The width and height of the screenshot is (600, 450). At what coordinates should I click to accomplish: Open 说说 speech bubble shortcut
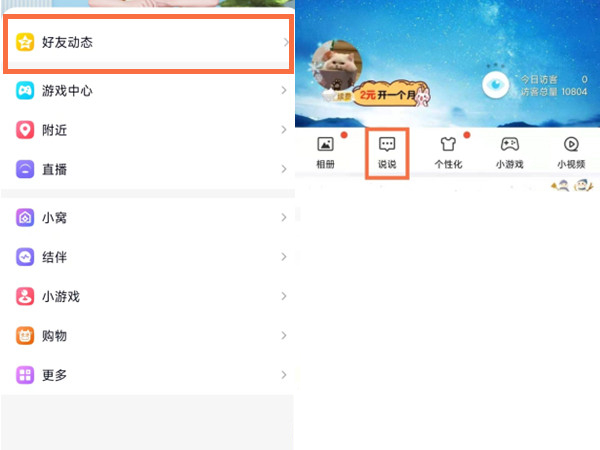click(x=387, y=153)
